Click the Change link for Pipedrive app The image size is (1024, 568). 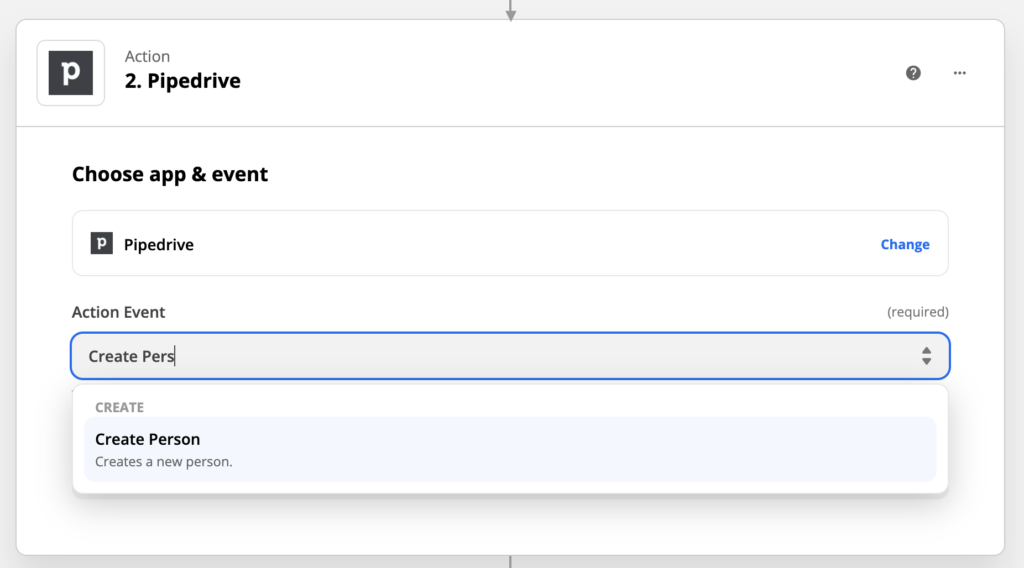(x=904, y=244)
